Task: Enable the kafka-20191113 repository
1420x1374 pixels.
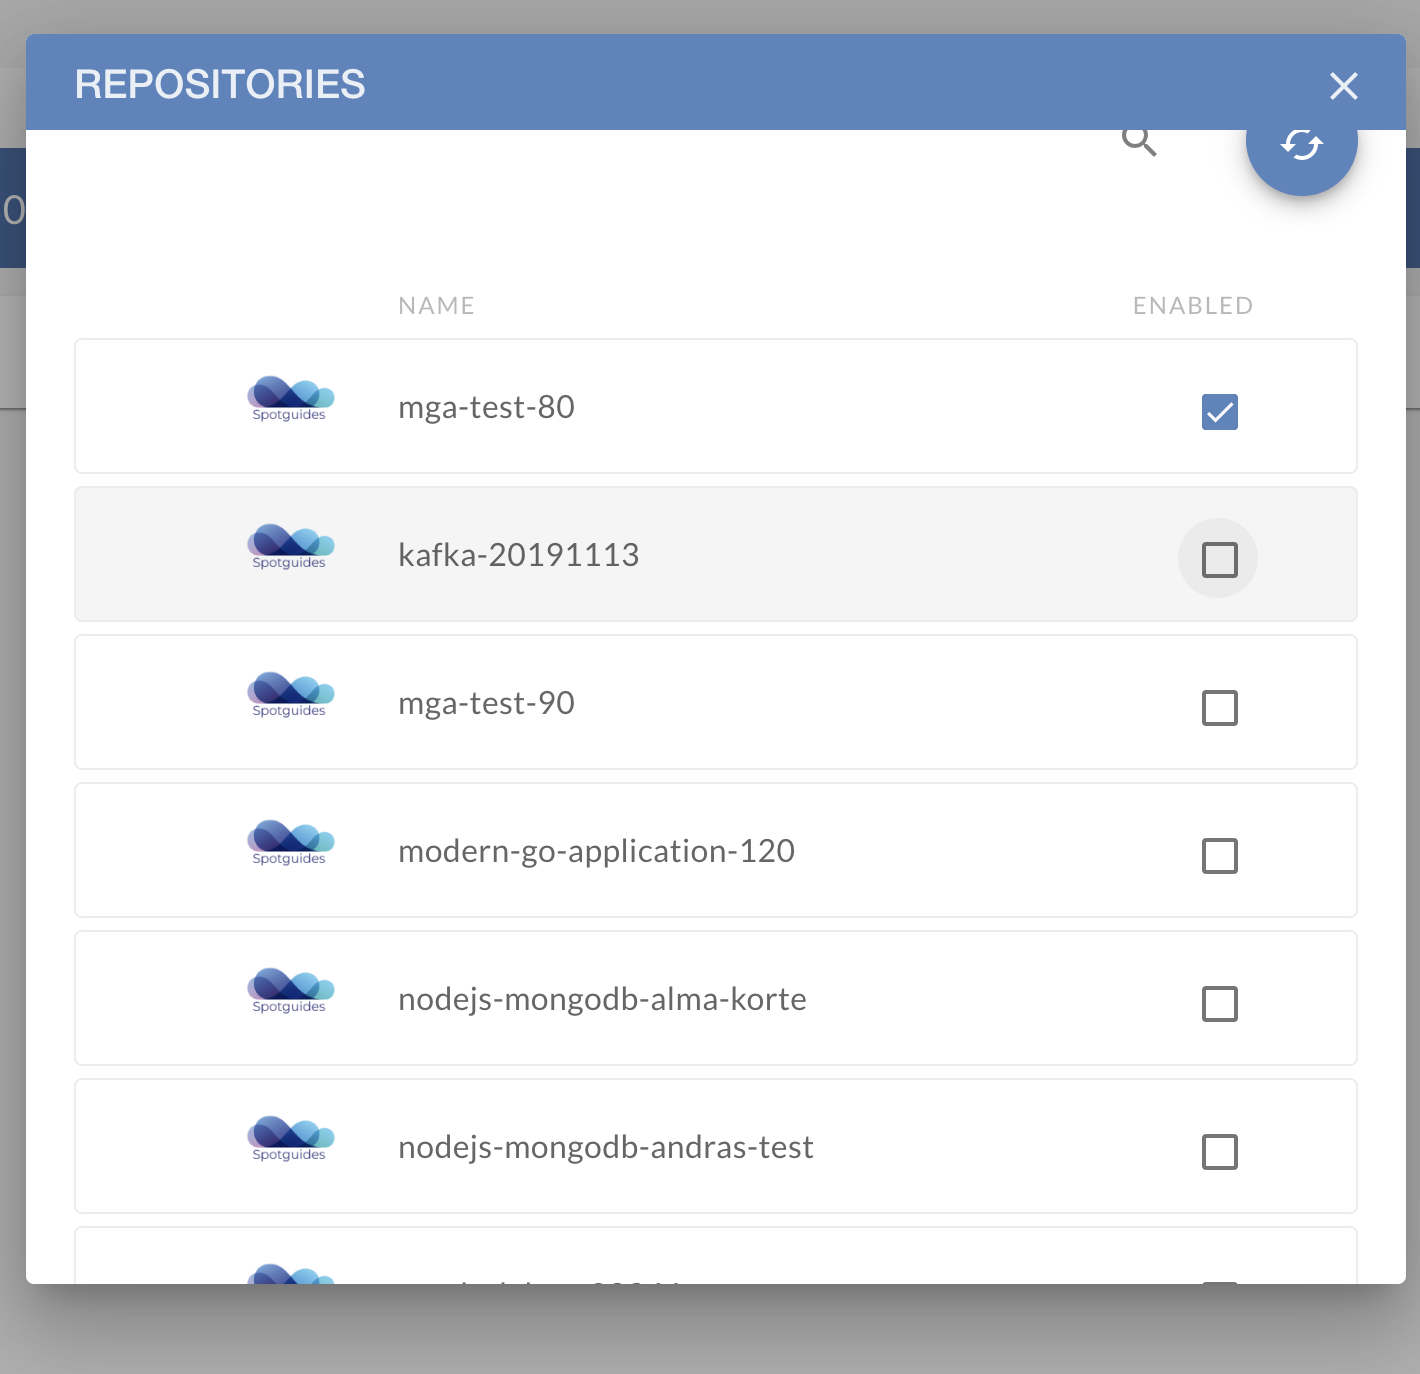Action: click(1218, 559)
